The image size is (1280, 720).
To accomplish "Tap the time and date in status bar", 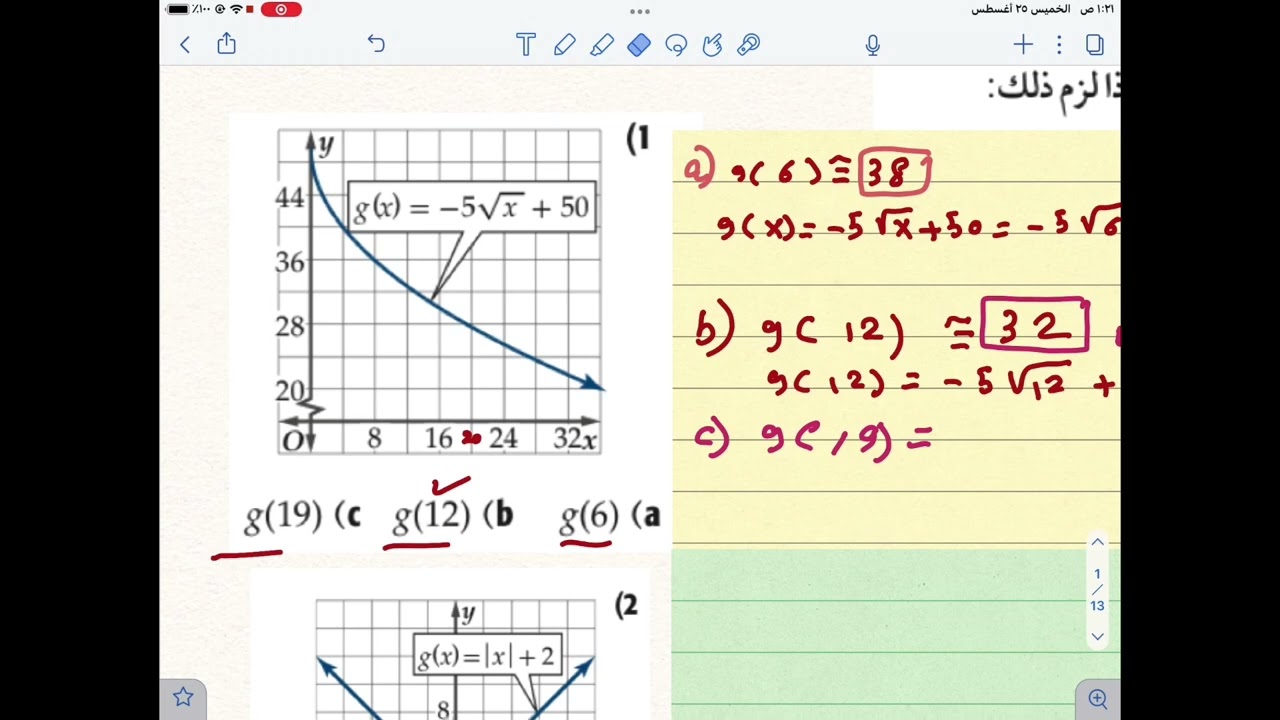I will click(x=1044, y=9).
